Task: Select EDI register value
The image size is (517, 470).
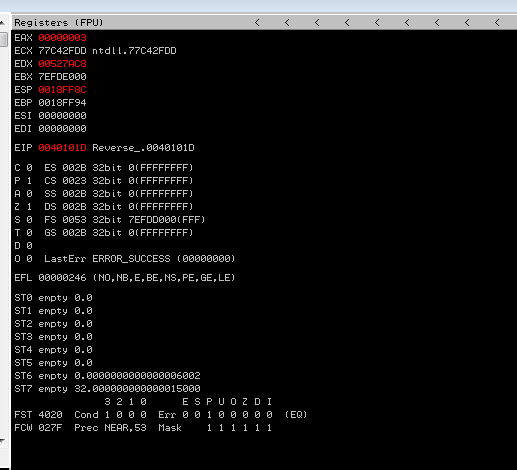Action: (x=62, y=129)
